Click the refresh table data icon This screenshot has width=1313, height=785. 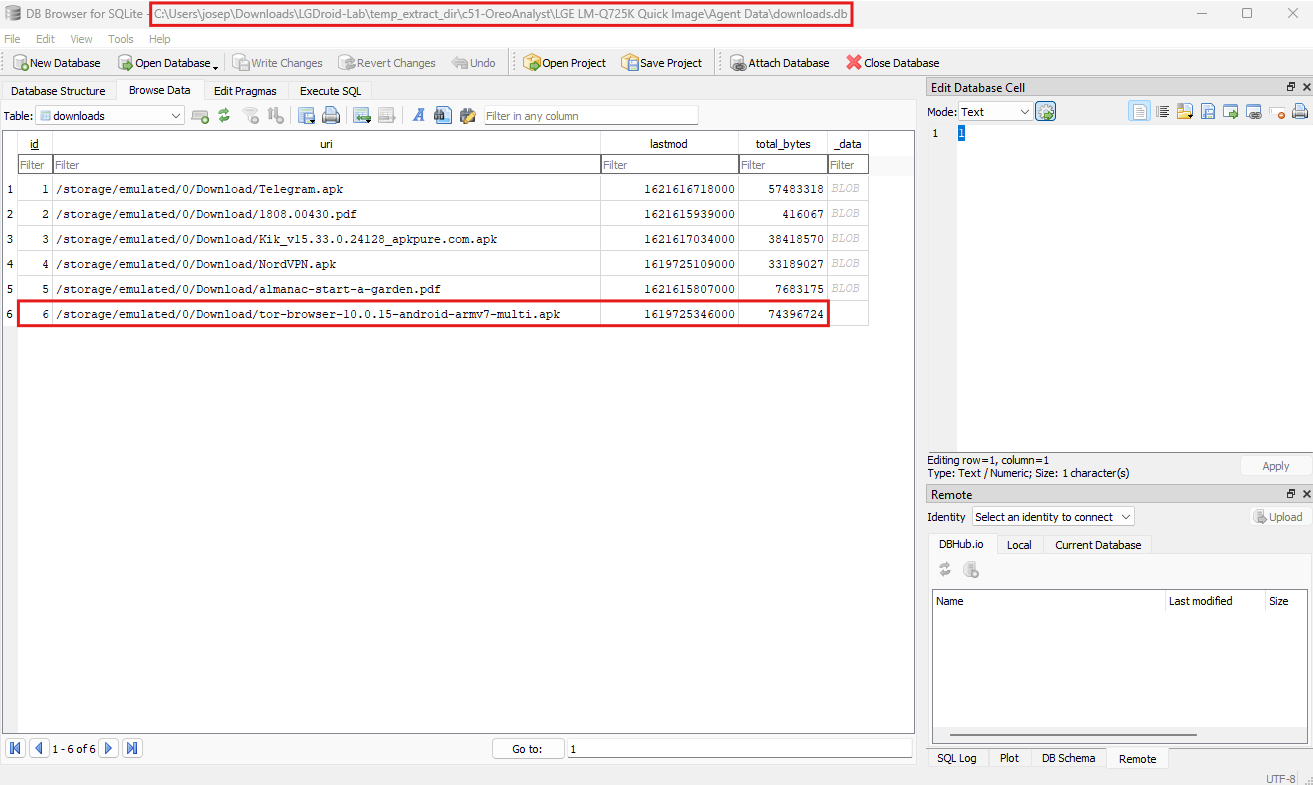[x=224, y=116]
